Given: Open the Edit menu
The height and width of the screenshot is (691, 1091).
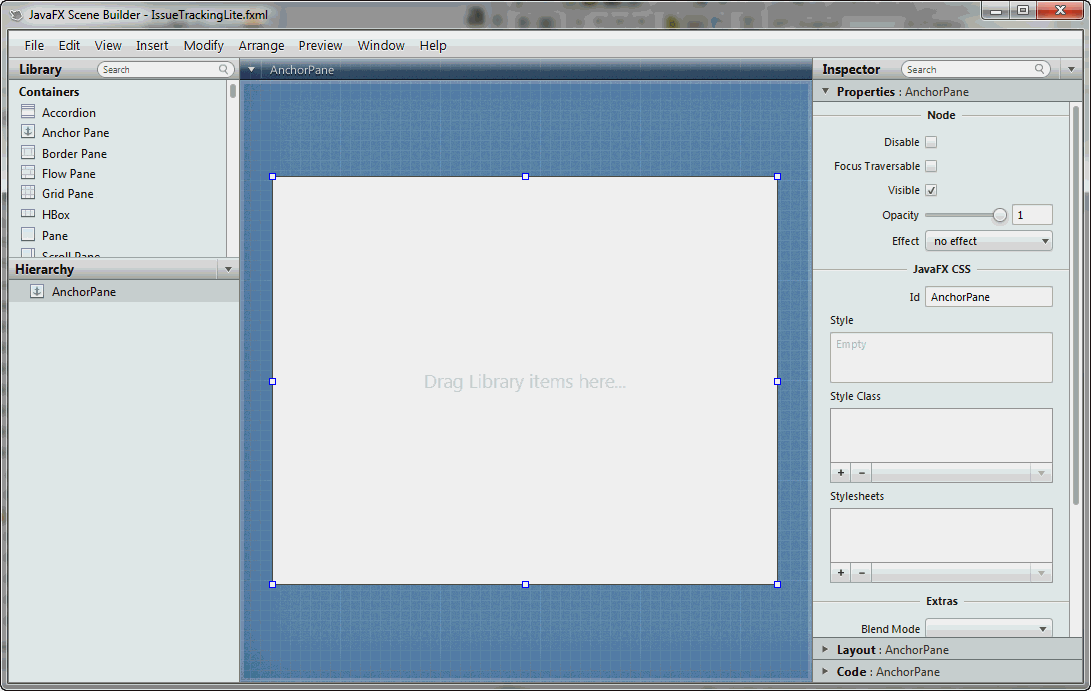Looking at the screenshot, I should (69, 45).
